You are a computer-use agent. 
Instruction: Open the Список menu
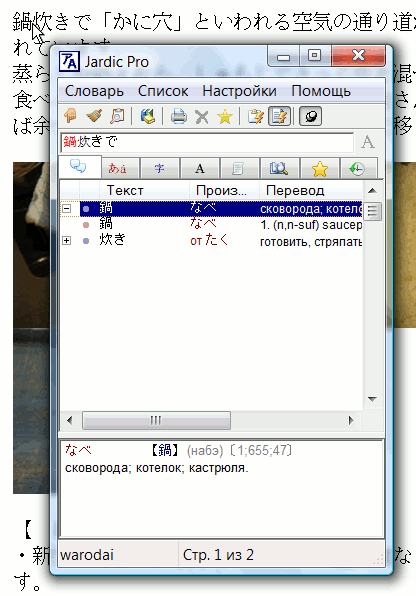(x=163, y=91)
